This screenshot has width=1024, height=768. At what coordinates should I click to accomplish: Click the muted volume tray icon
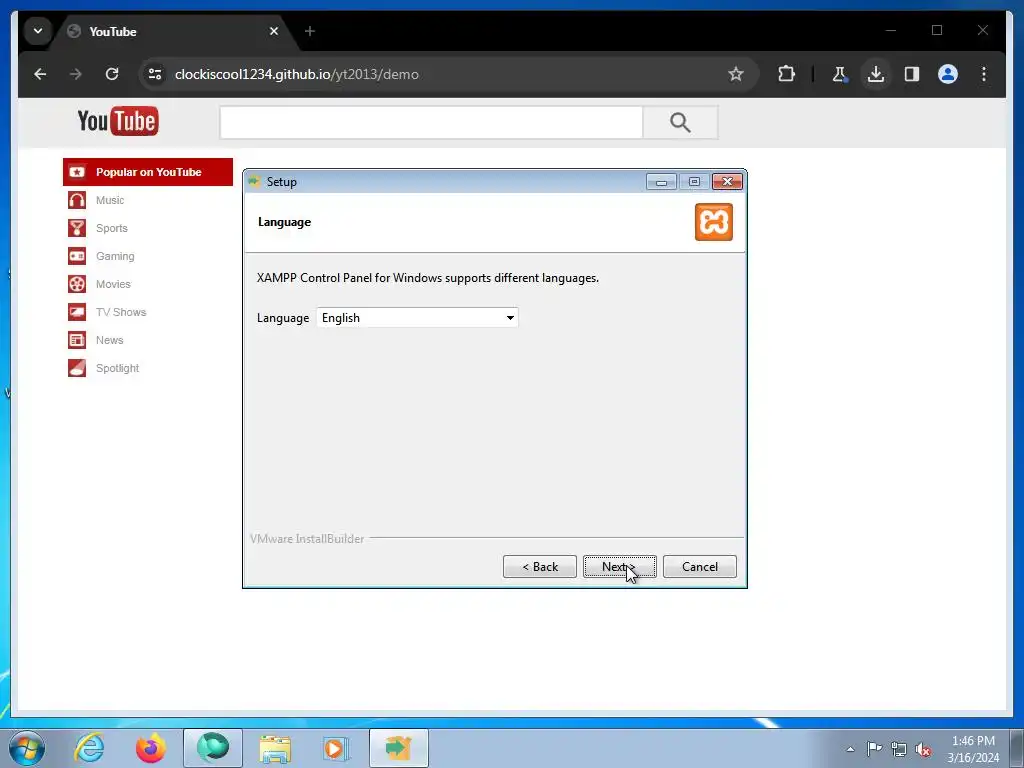[923, 749]
